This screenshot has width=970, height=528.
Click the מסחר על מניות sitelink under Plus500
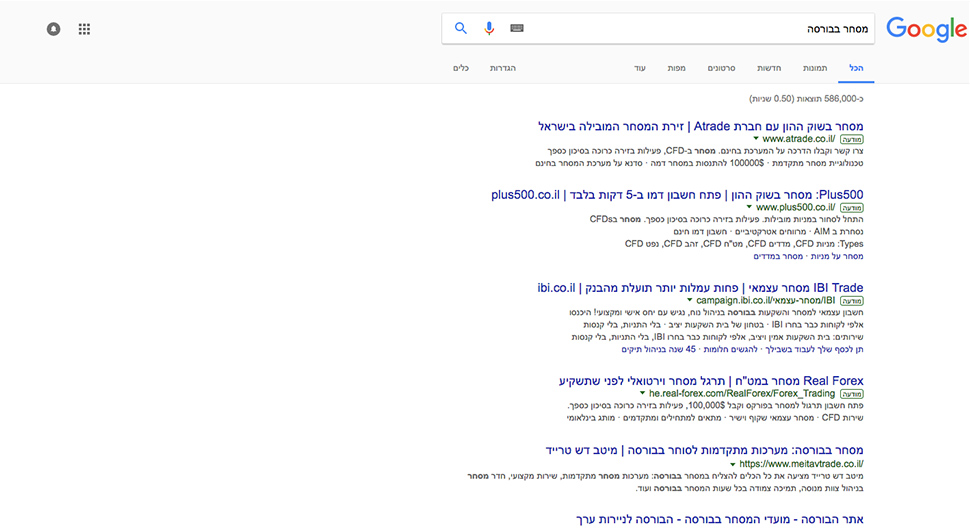point(837,256)
